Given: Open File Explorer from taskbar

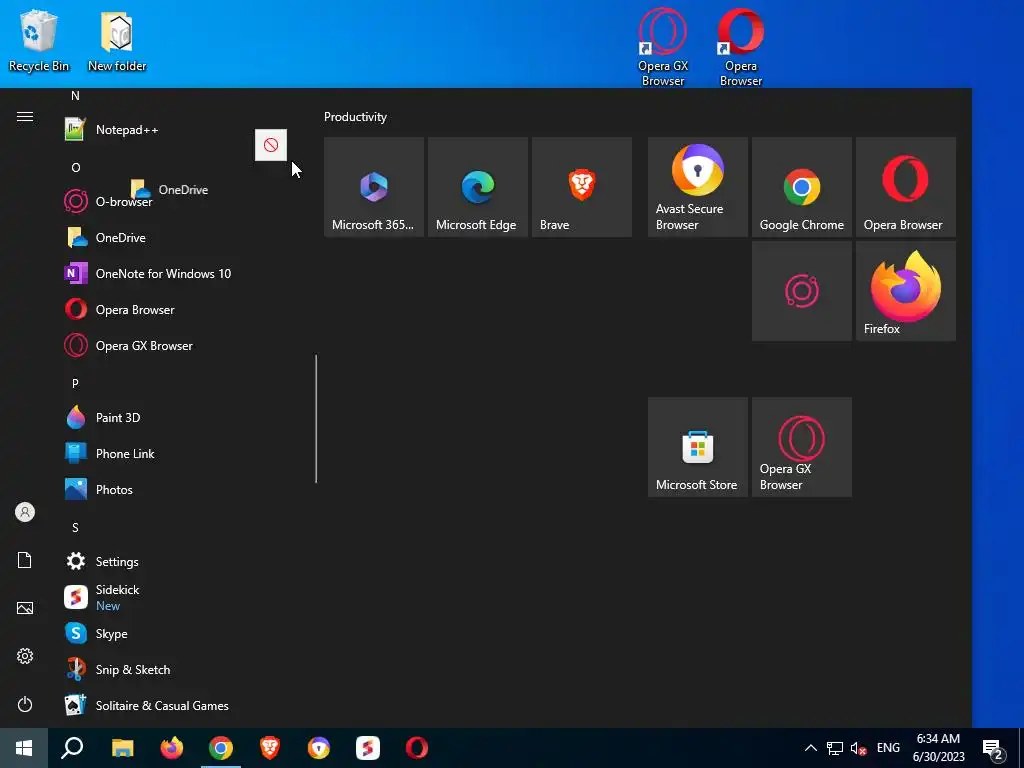Looking at the screenshot, I should 122,748.
